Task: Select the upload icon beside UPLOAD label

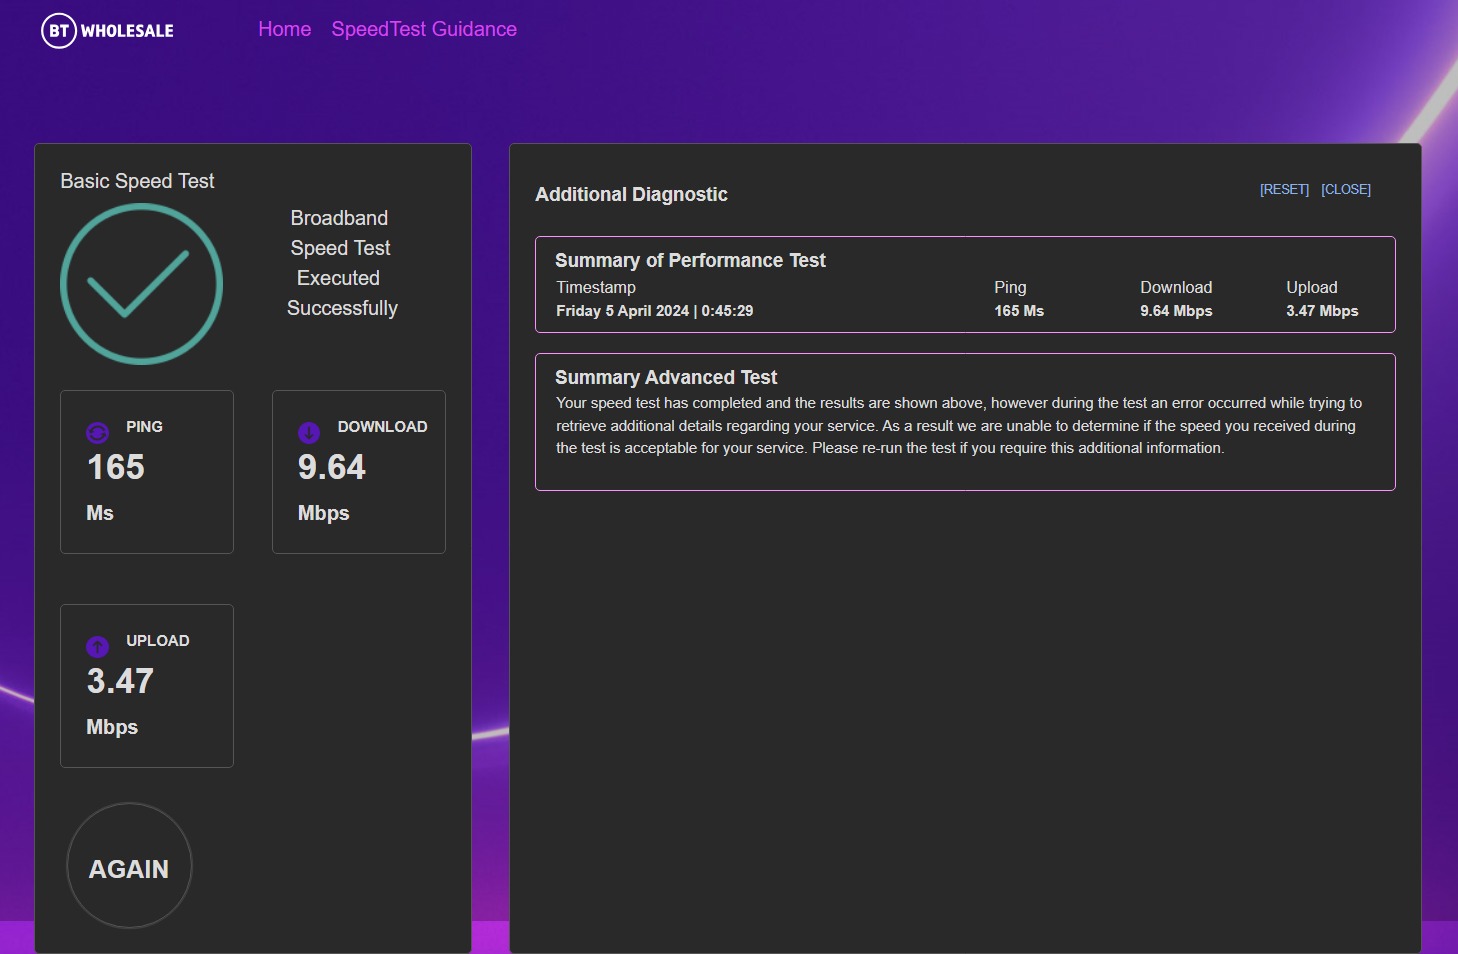Action: point(97,646)
